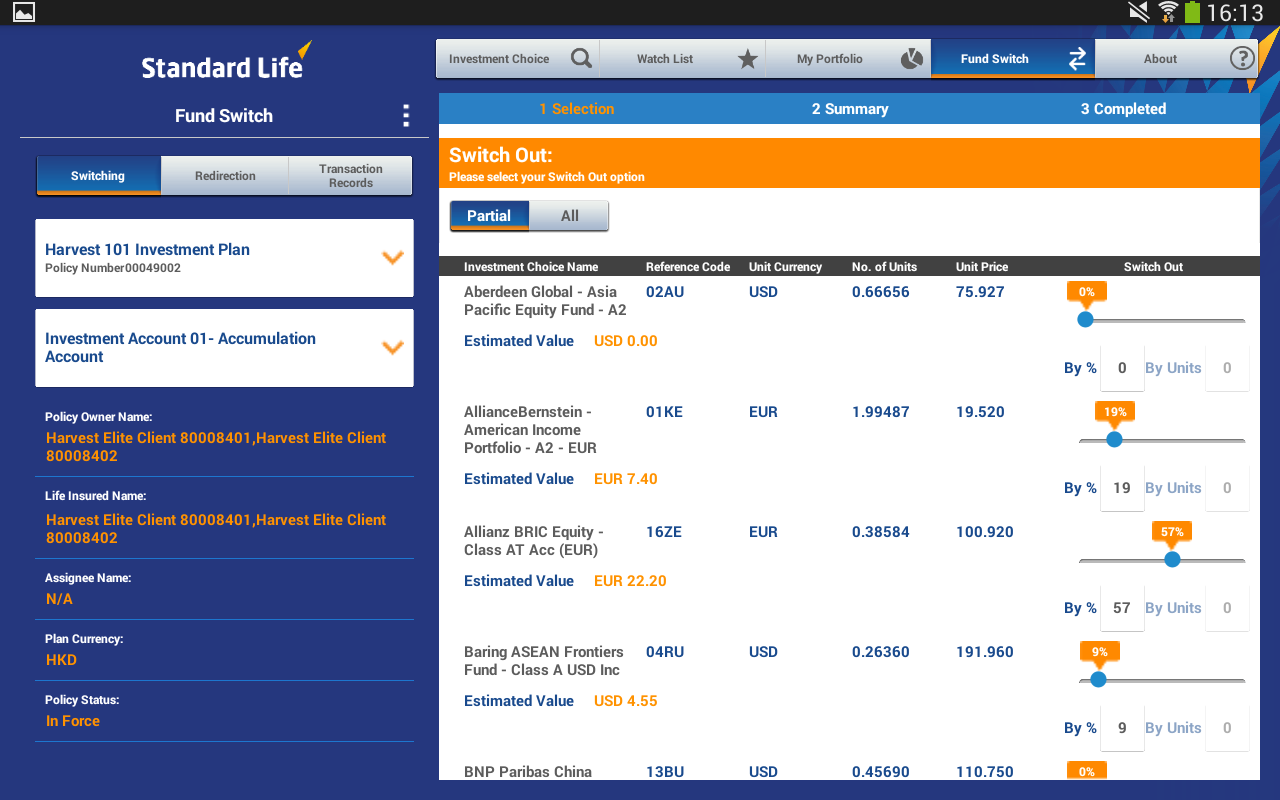
Task: Click the estimated value USD 4.55
Action: (626, 701)
